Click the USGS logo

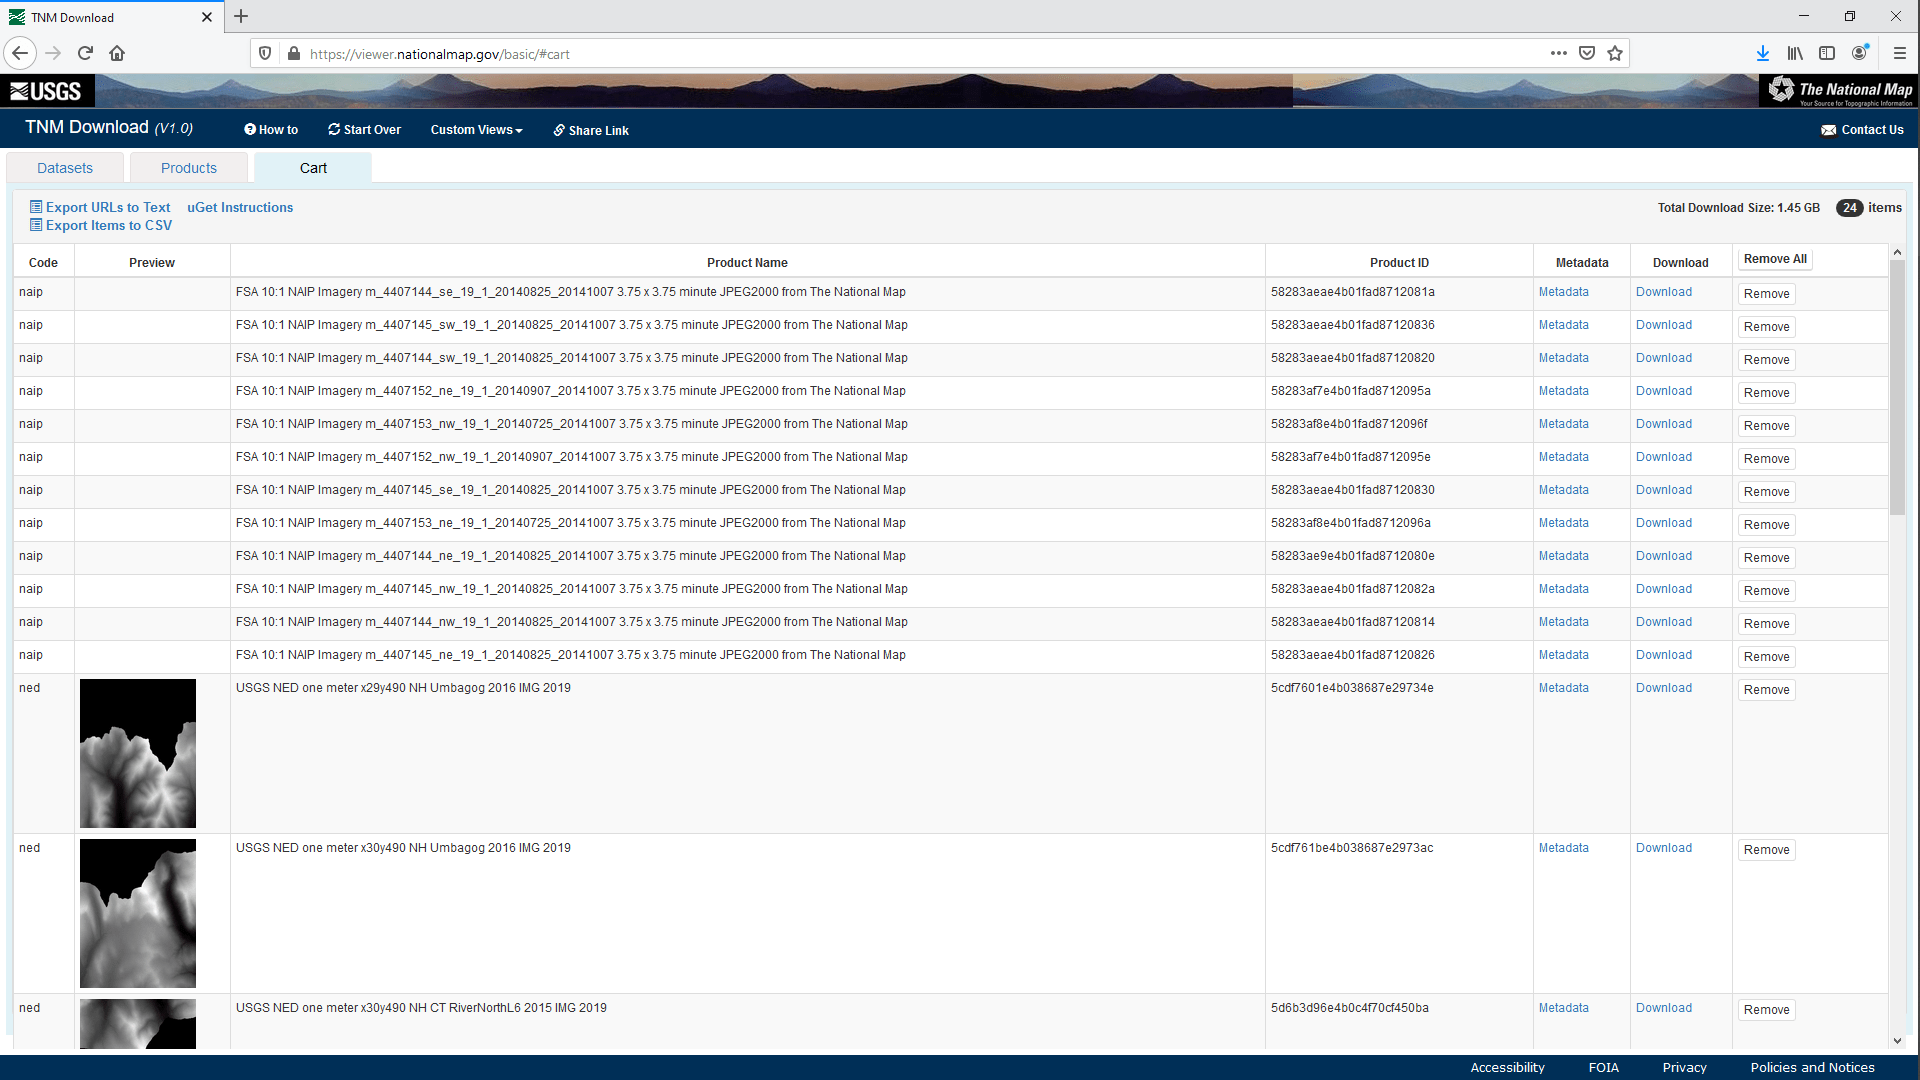coord(47,91)
